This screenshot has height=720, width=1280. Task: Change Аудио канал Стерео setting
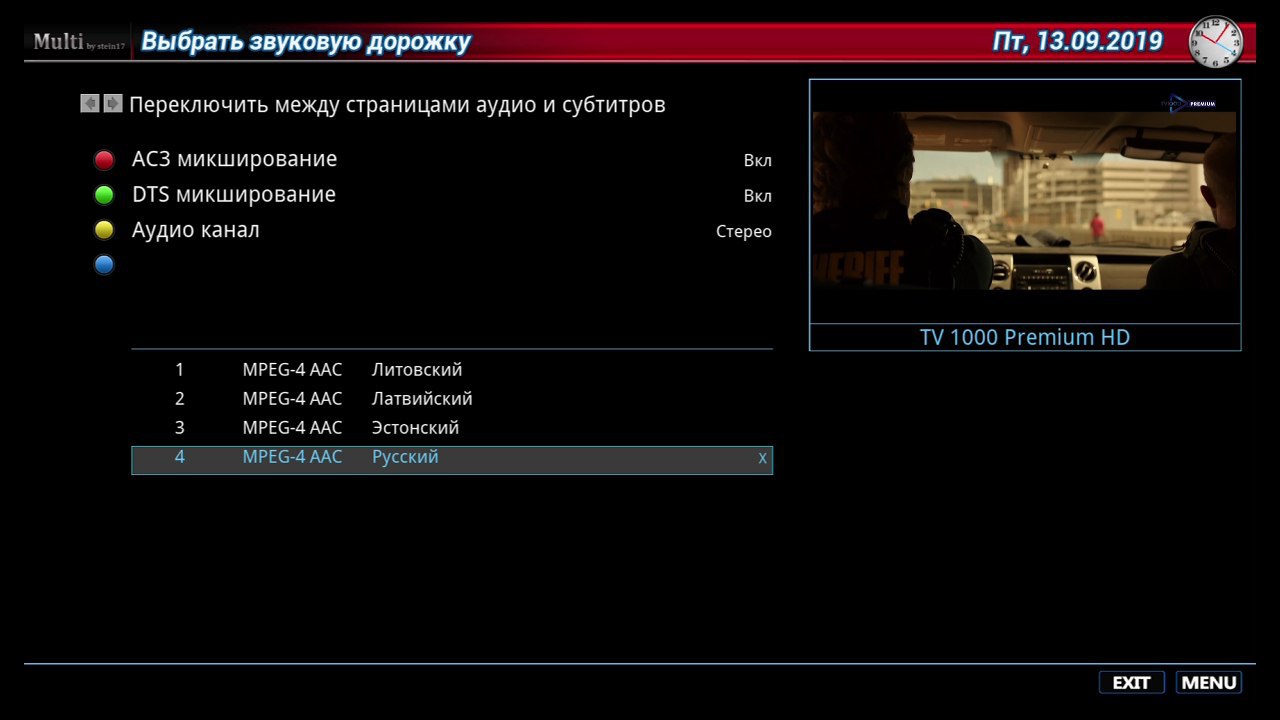coord(743,231)
